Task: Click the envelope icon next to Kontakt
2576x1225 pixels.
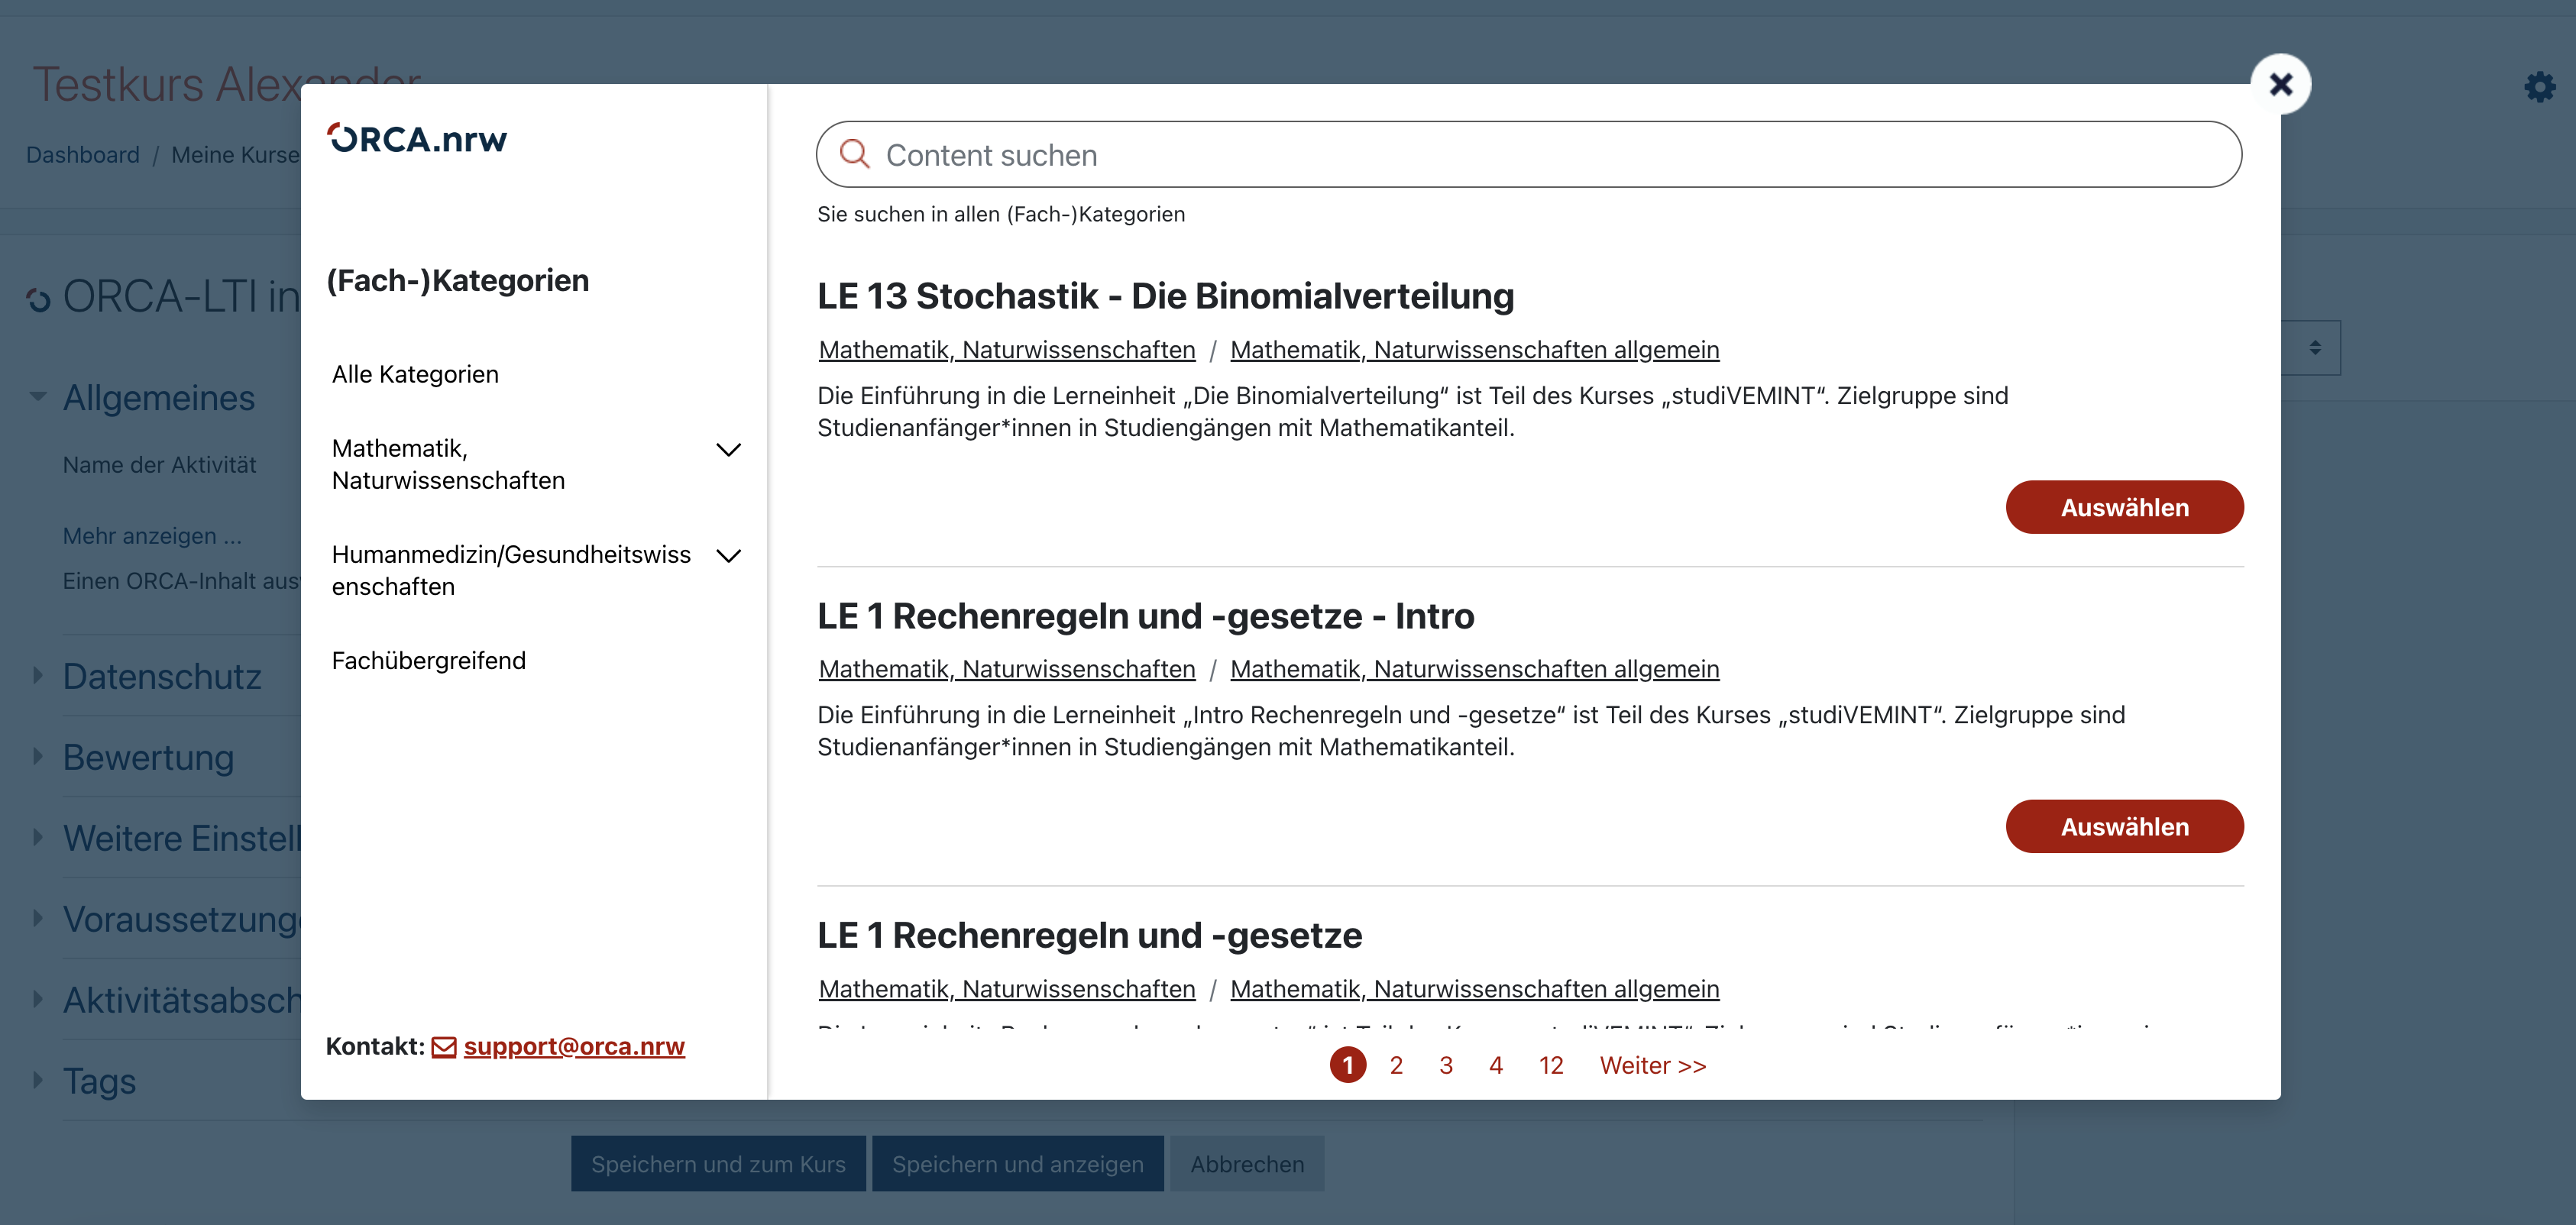Action: click(x=443, y=1046)
